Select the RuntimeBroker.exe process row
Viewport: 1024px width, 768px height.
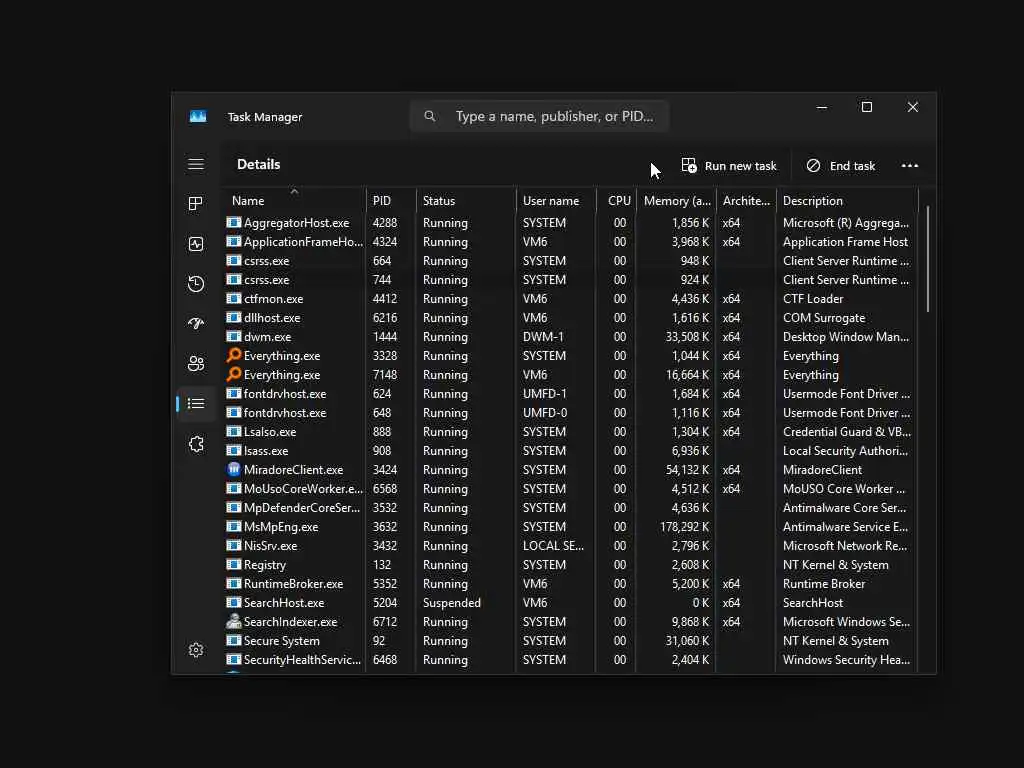571,584
